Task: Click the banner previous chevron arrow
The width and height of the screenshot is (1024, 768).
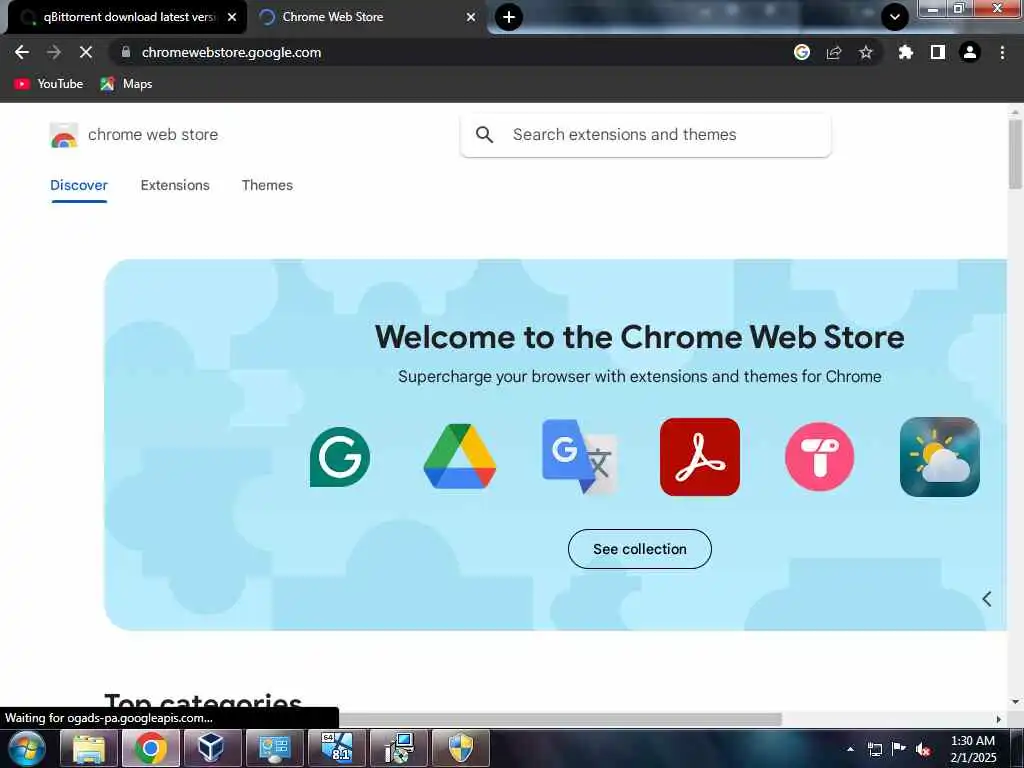Action: pyautogui.click(x=987, y=599)
